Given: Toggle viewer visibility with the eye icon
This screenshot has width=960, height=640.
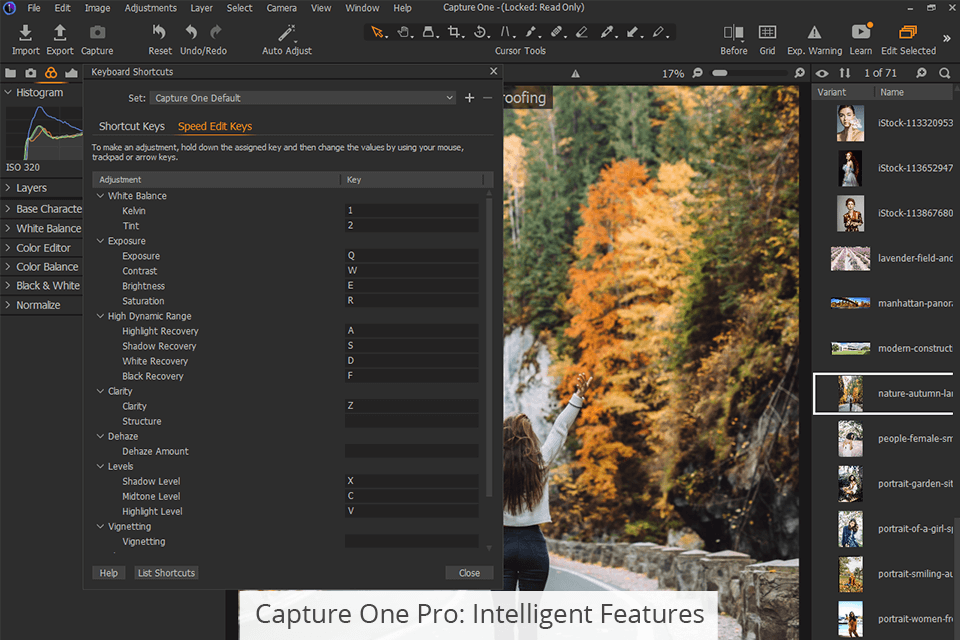Looking at the screenshot, I should click(x=822, y=73).
